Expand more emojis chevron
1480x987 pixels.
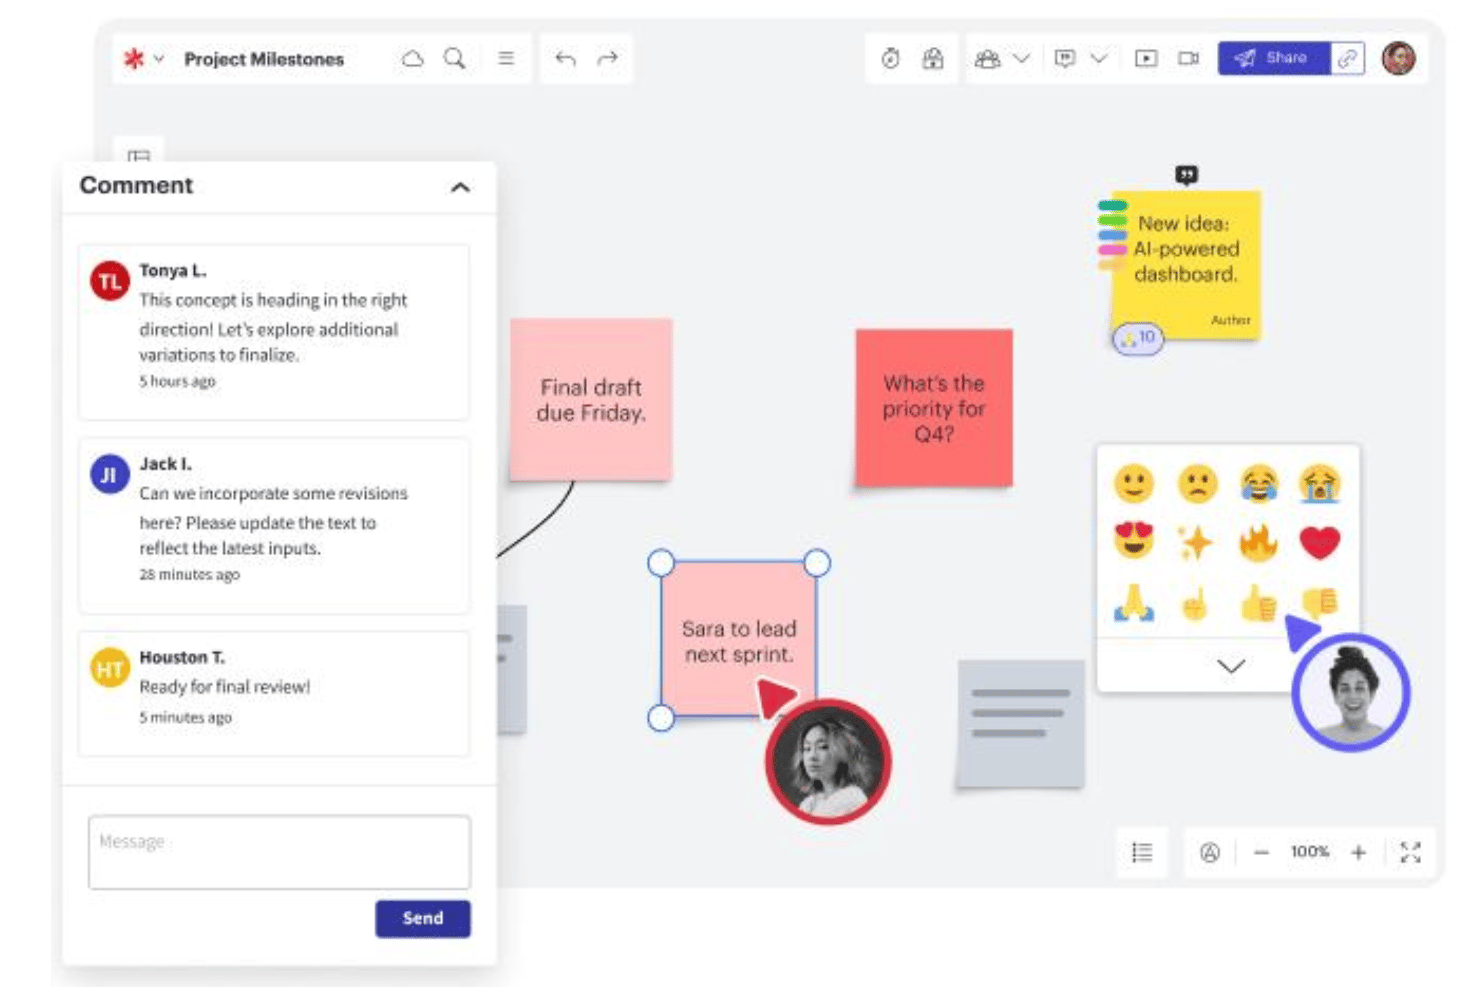pos(1231,666)
